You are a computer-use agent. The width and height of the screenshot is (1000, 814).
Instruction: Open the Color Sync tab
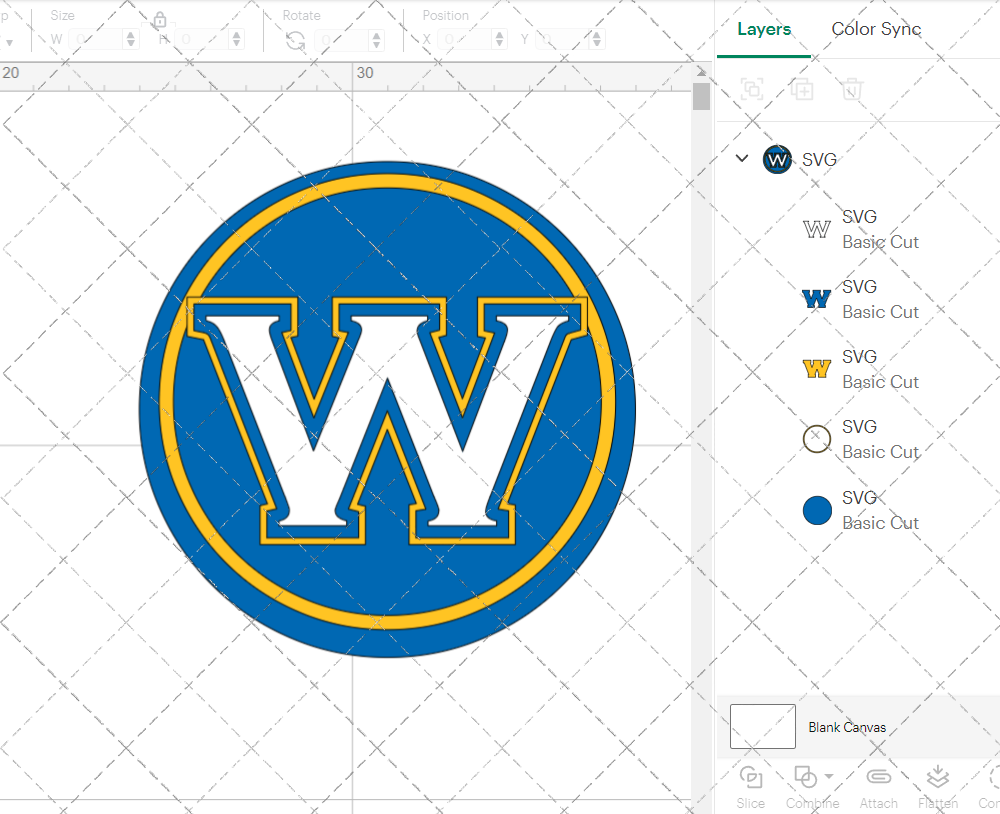876,29
